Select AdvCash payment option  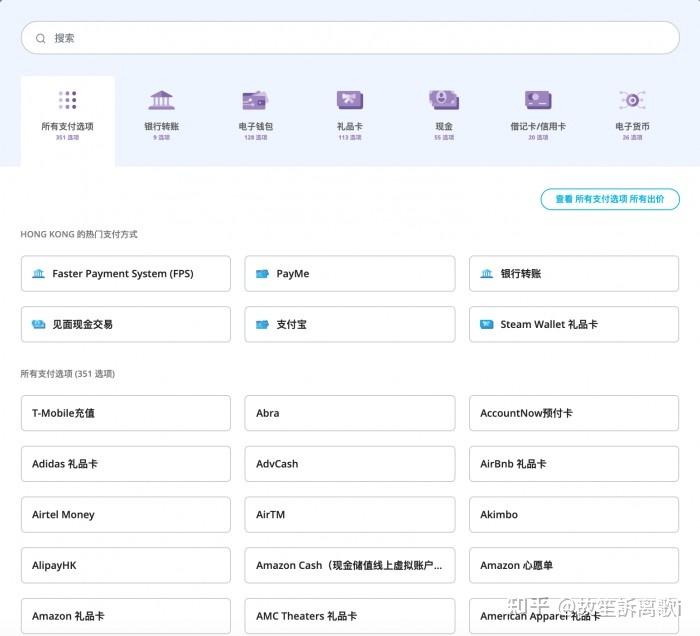(350, 464)
